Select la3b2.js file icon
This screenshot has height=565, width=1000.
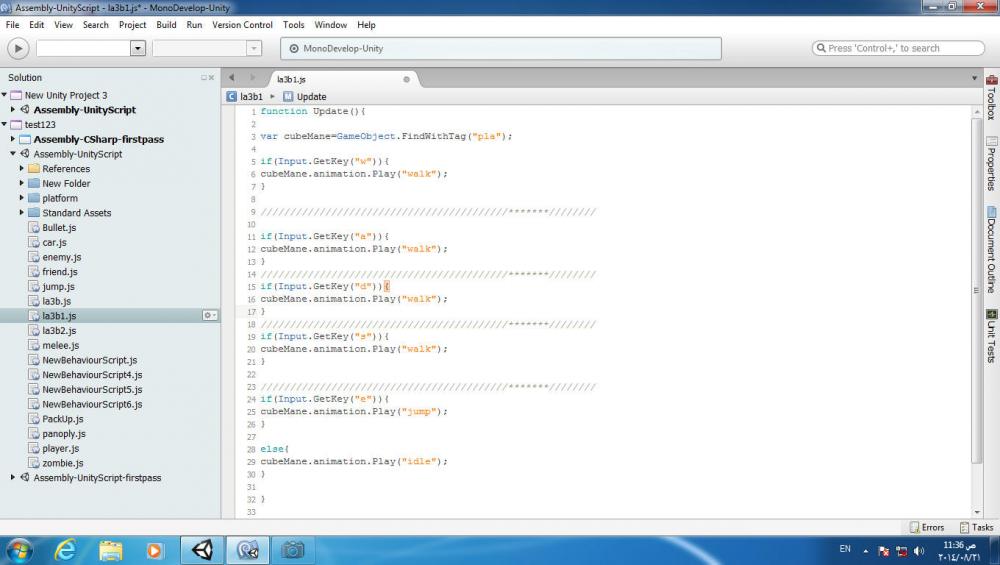pos(34,330)
